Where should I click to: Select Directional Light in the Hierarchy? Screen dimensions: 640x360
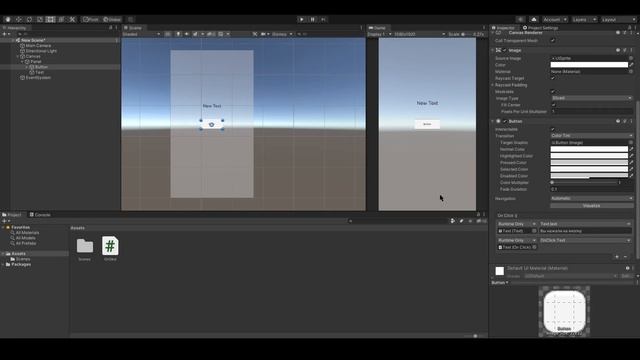38,51
